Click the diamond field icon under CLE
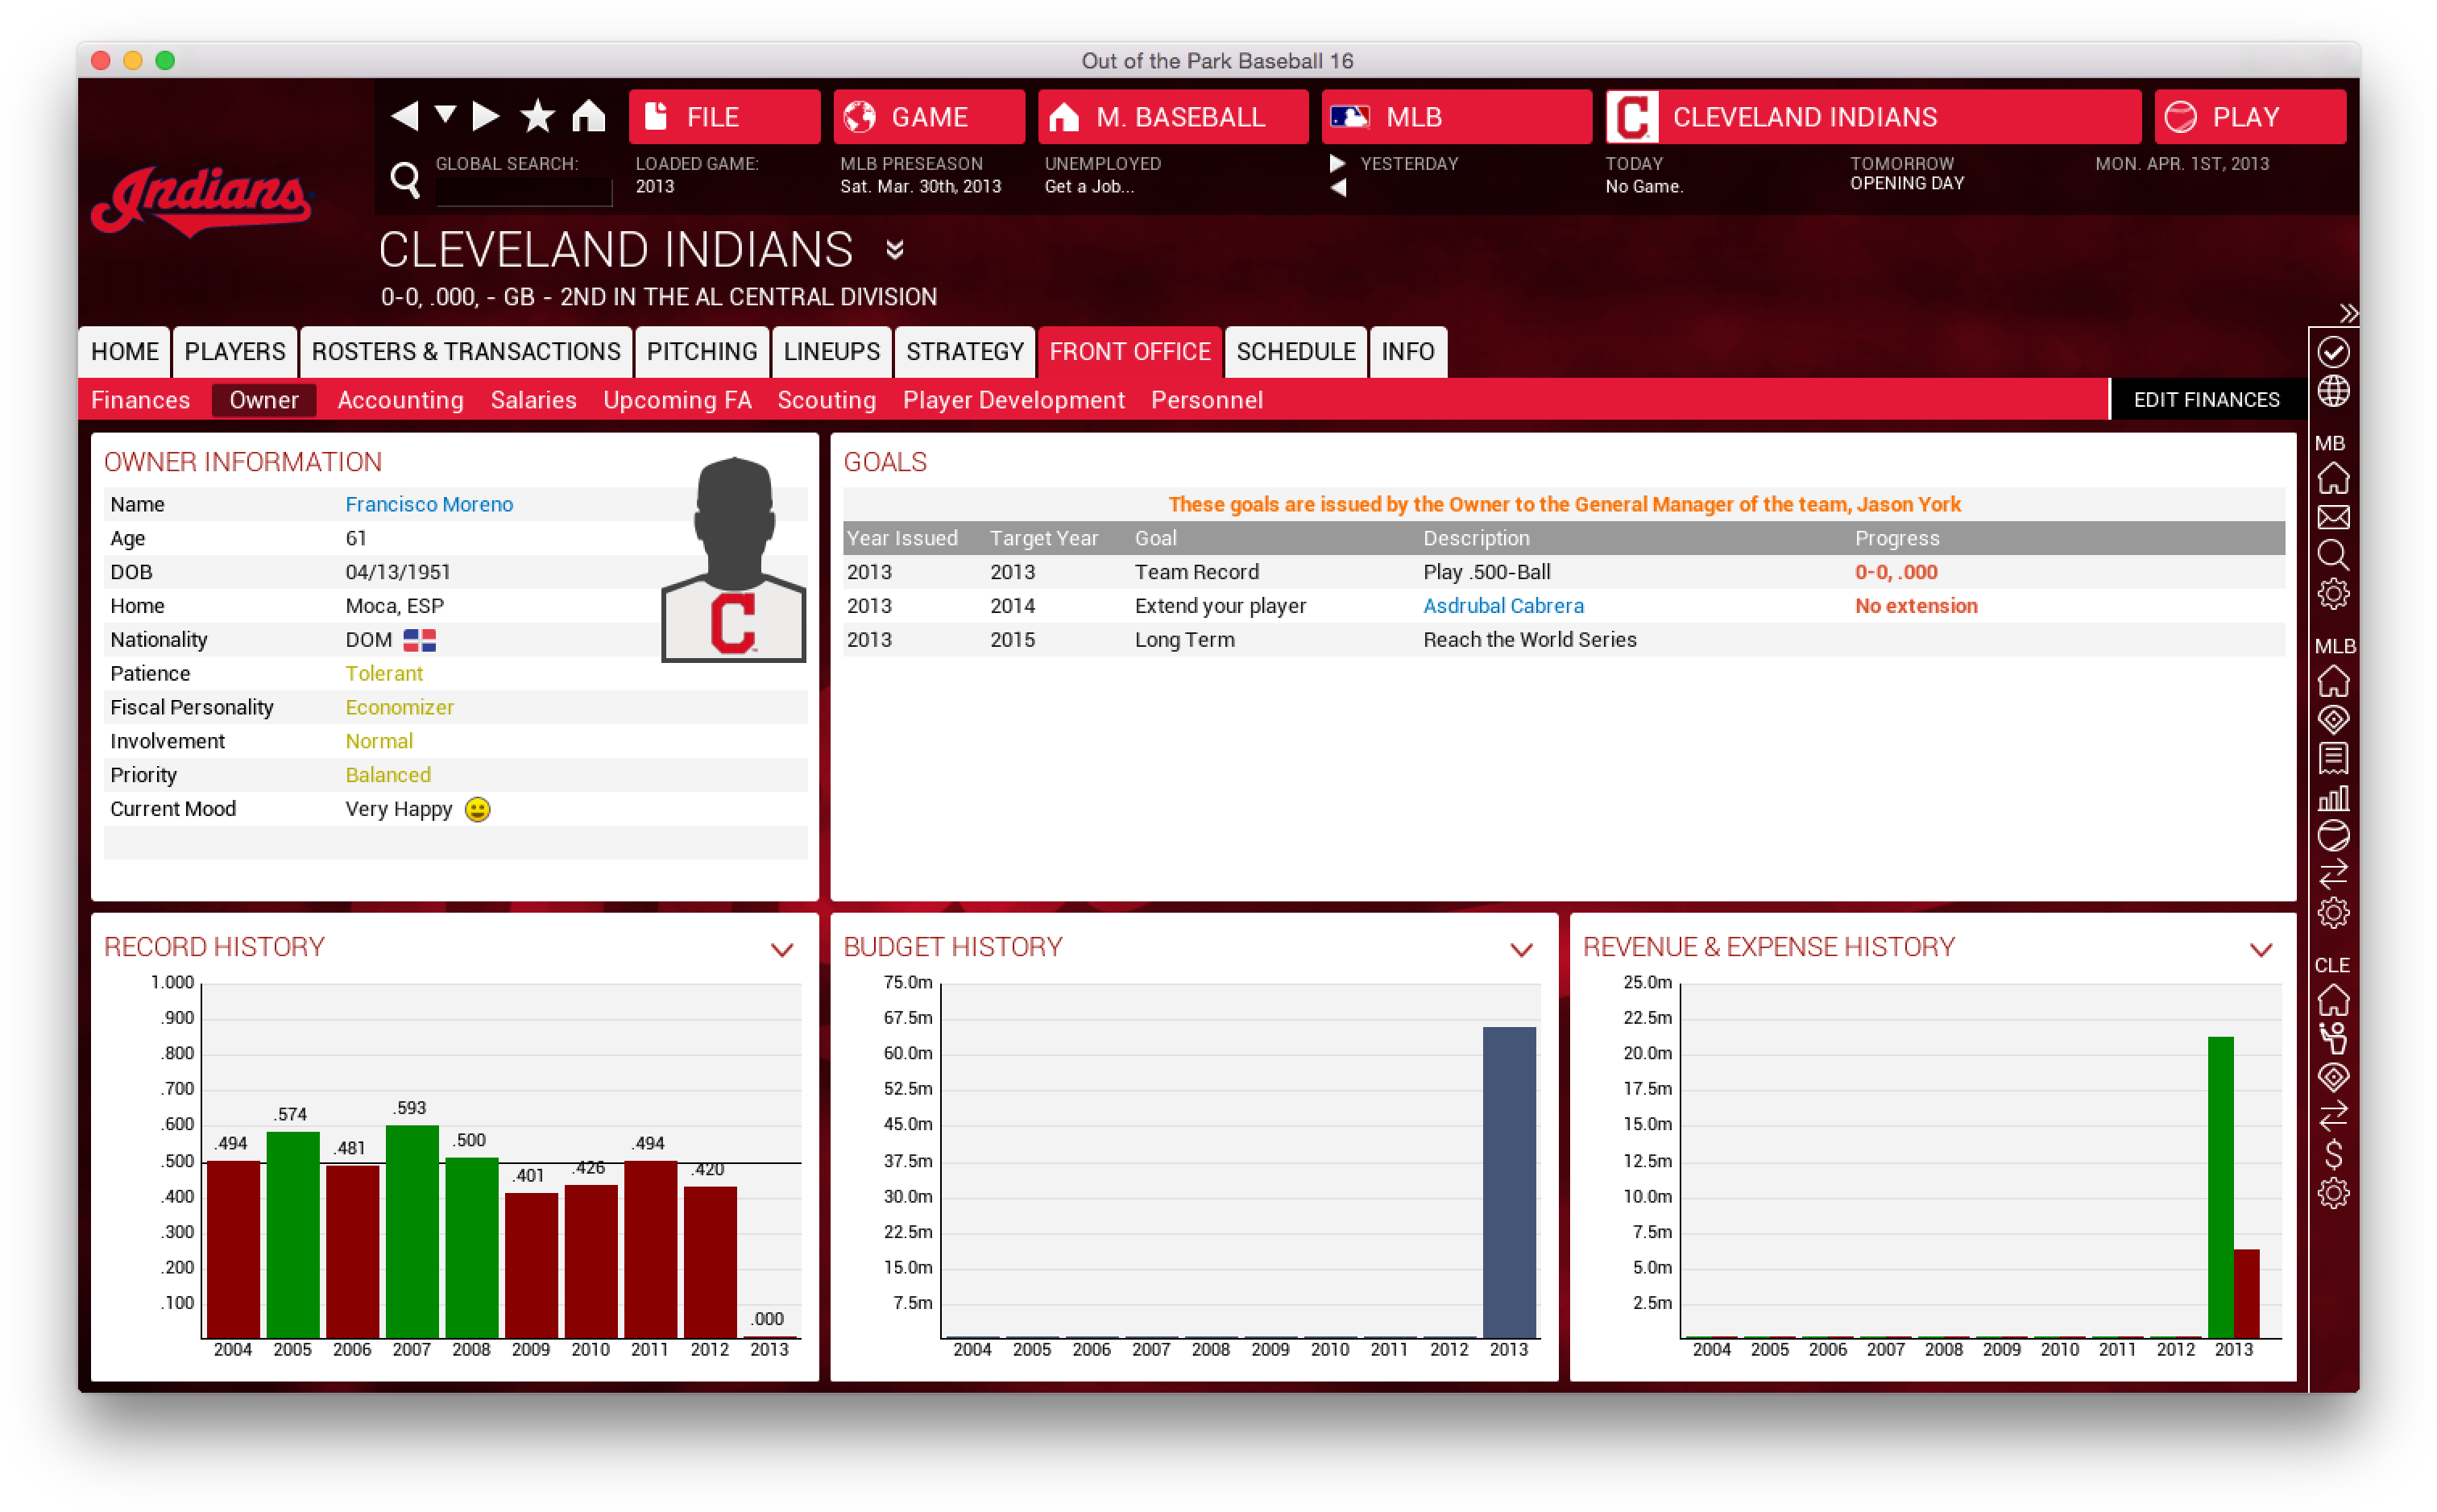Screen dimensions: 2437x1512 coord(2332,1078)
